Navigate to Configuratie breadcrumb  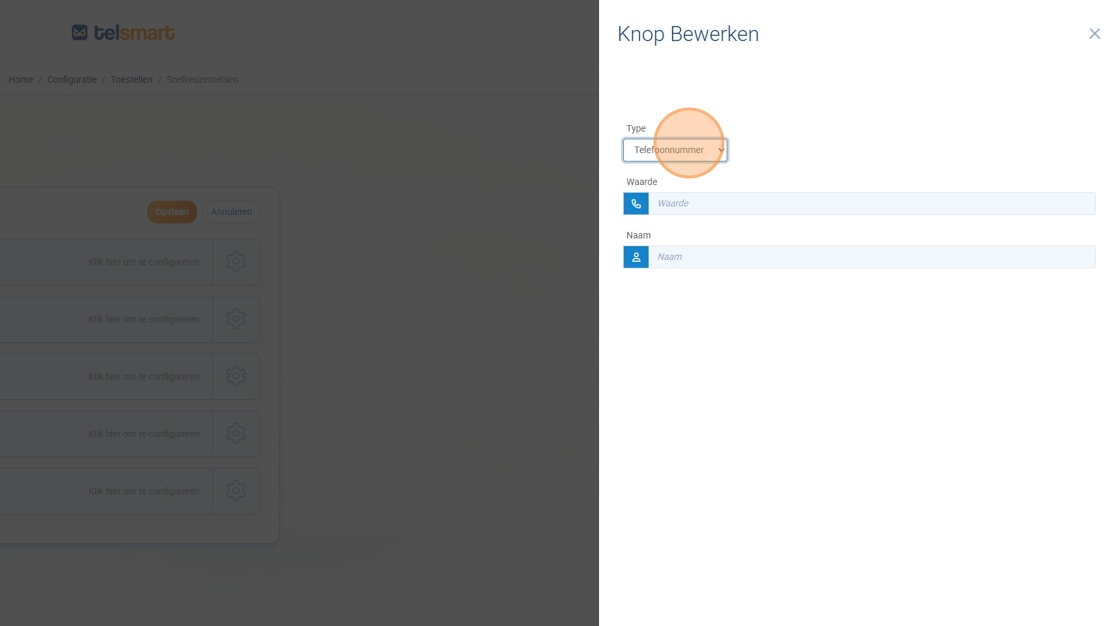tap(72, 80)
